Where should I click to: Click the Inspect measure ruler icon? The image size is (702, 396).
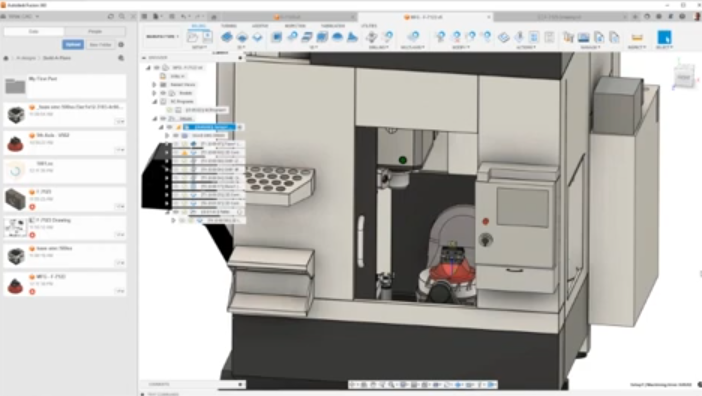637,37
